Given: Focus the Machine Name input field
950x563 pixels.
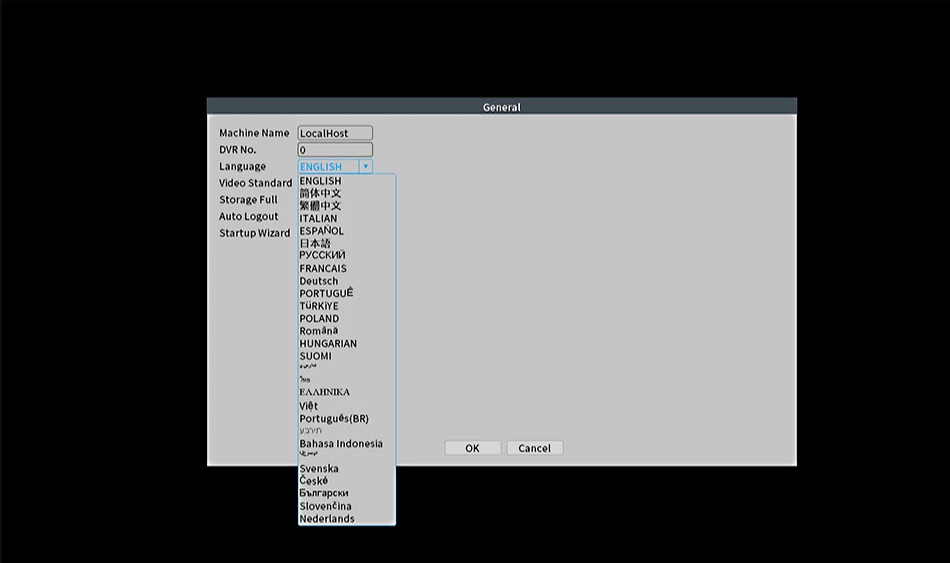Looking at the screenshot, I should click(335, 133).
